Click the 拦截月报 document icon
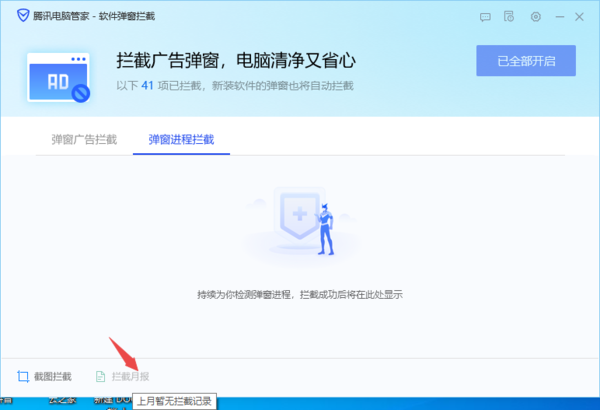 point(99,376)
